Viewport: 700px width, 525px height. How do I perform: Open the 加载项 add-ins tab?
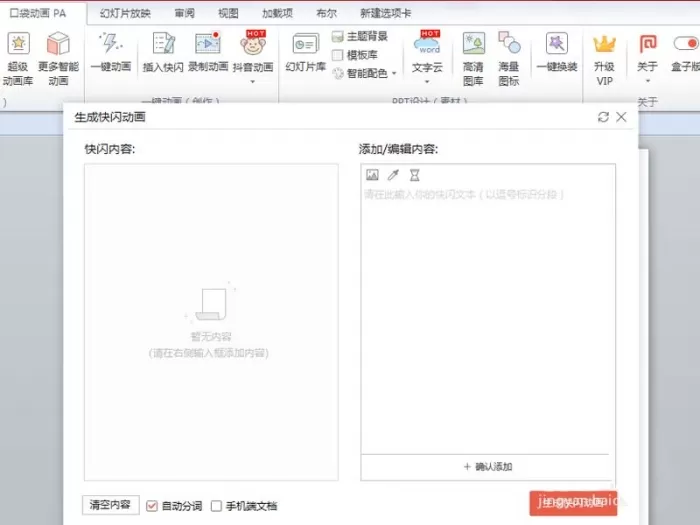[x=277, y=13]
